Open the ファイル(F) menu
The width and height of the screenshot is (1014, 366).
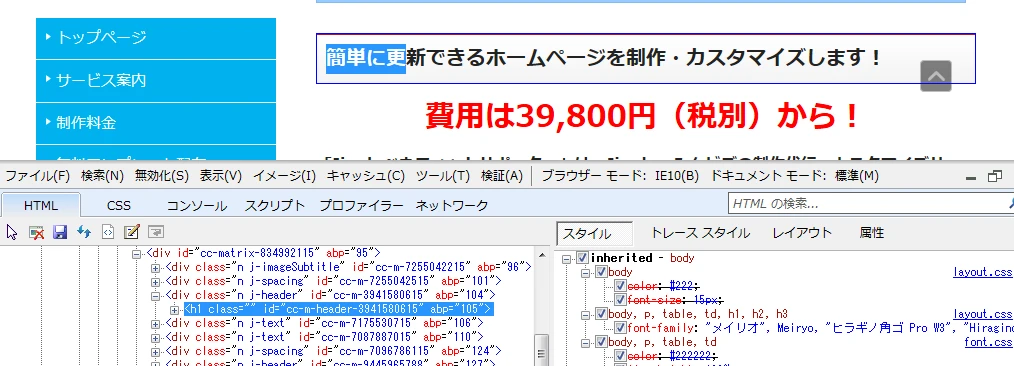point(38,176)
